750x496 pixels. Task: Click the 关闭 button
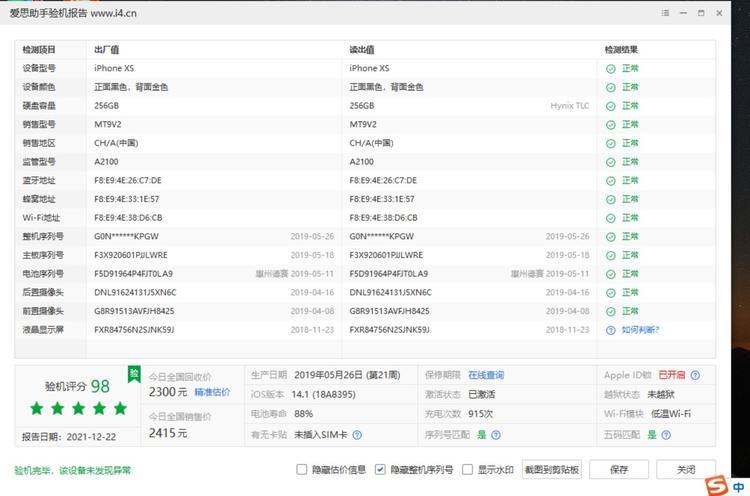pyautogui.click(x=685, y=469)
